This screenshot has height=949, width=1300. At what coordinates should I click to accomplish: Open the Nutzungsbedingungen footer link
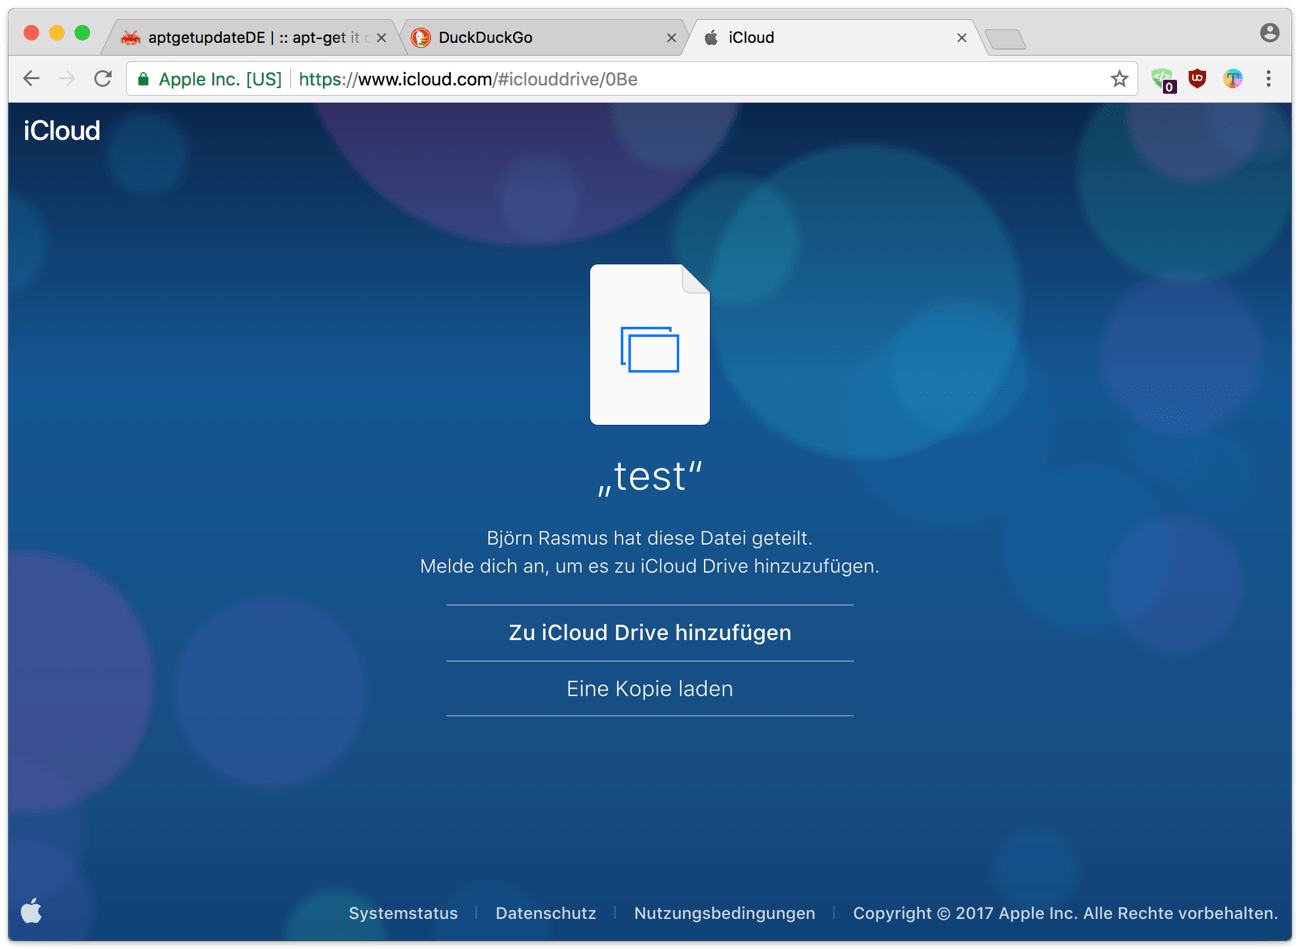724,913
